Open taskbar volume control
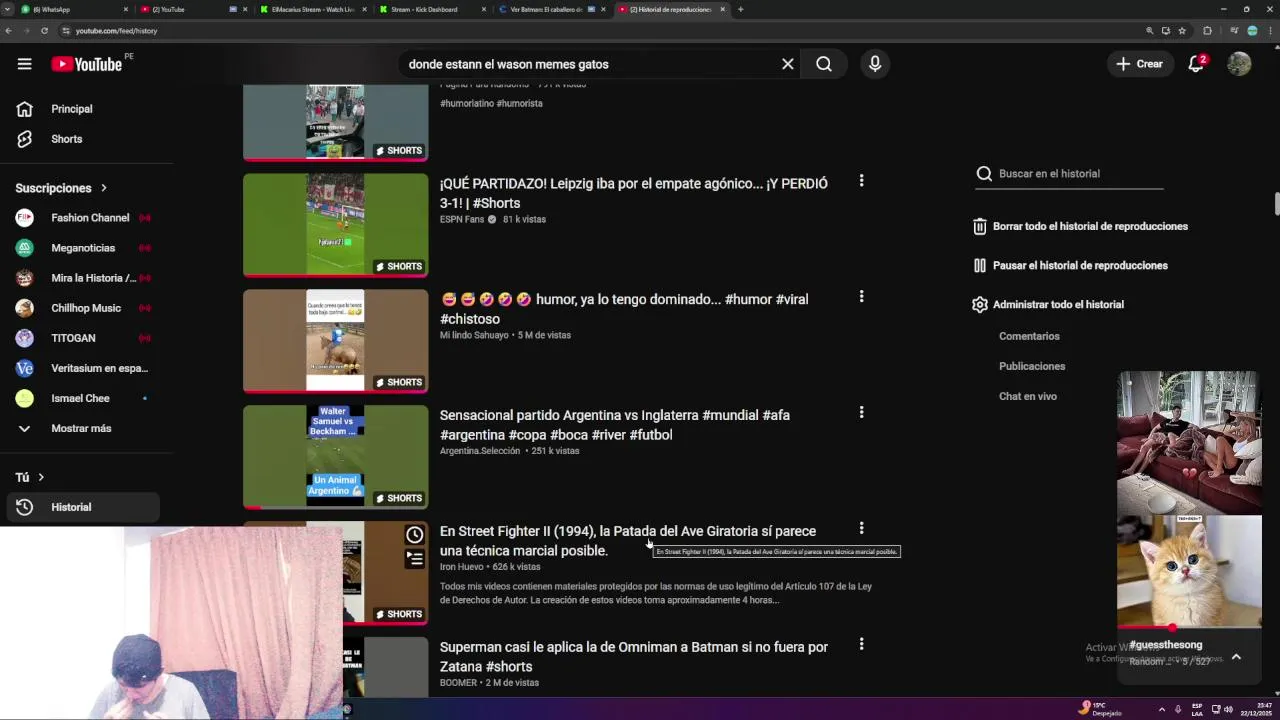This screenshot has height=720, width=1280. 1228,709
